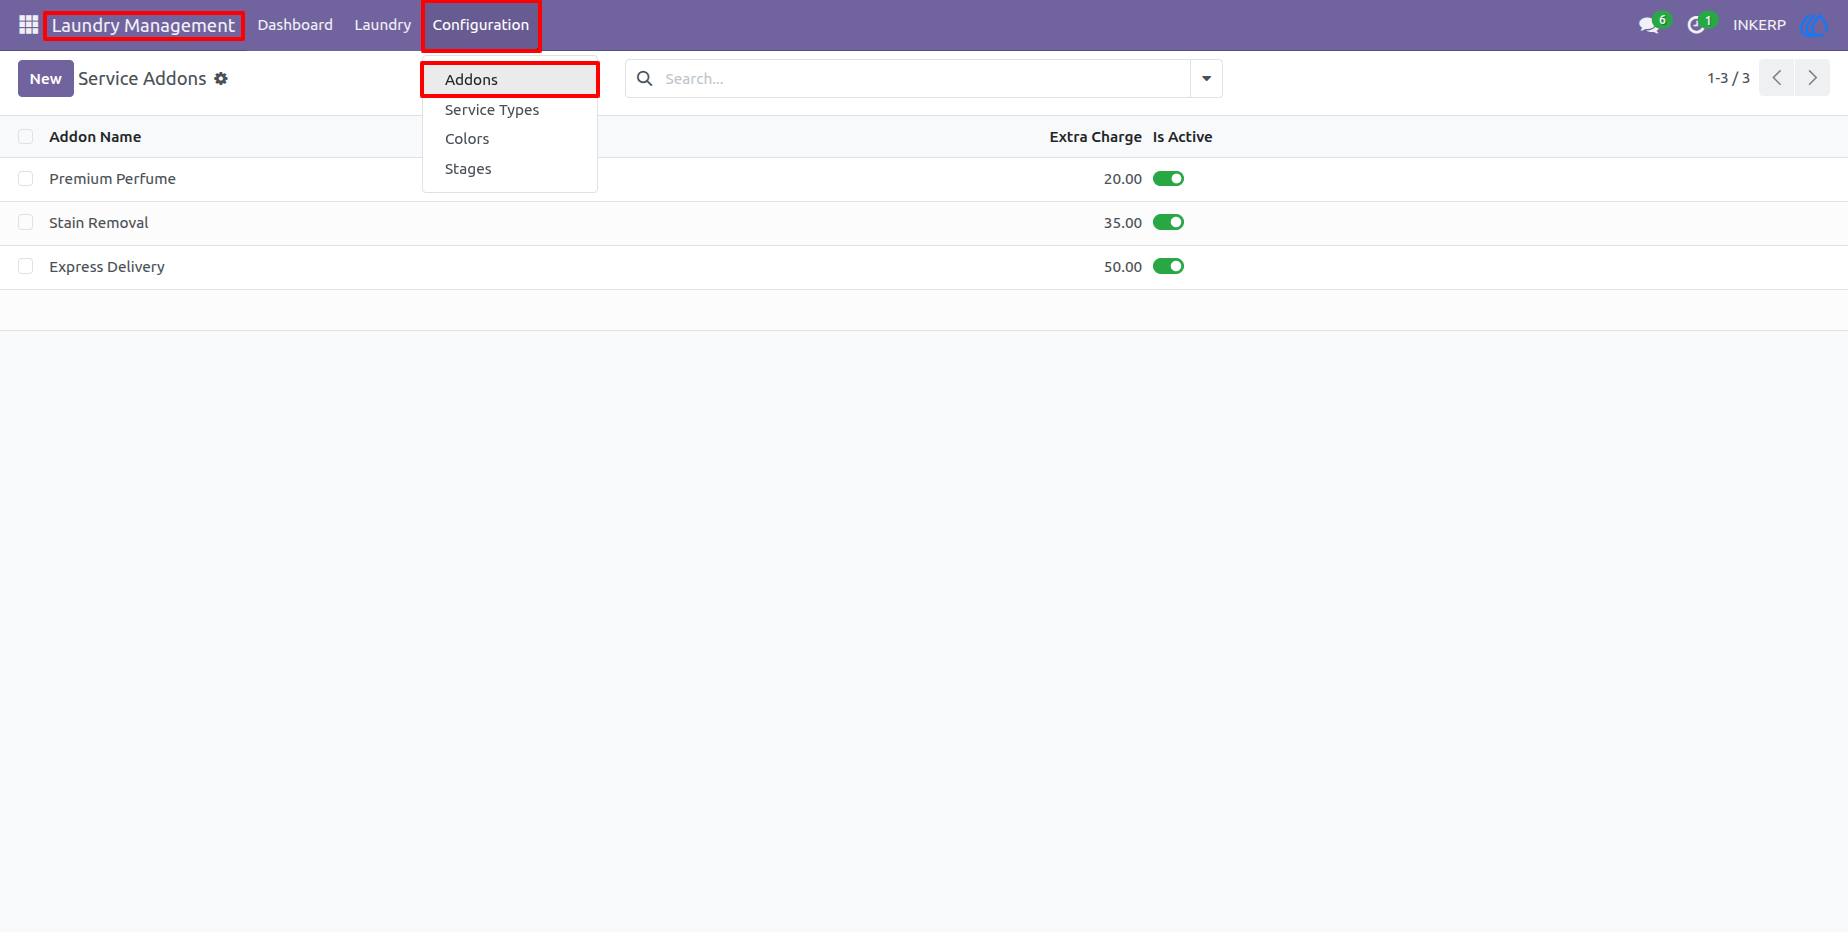Open the Stain Removal record
1848x932 pixels.
(x=99, y=223)
